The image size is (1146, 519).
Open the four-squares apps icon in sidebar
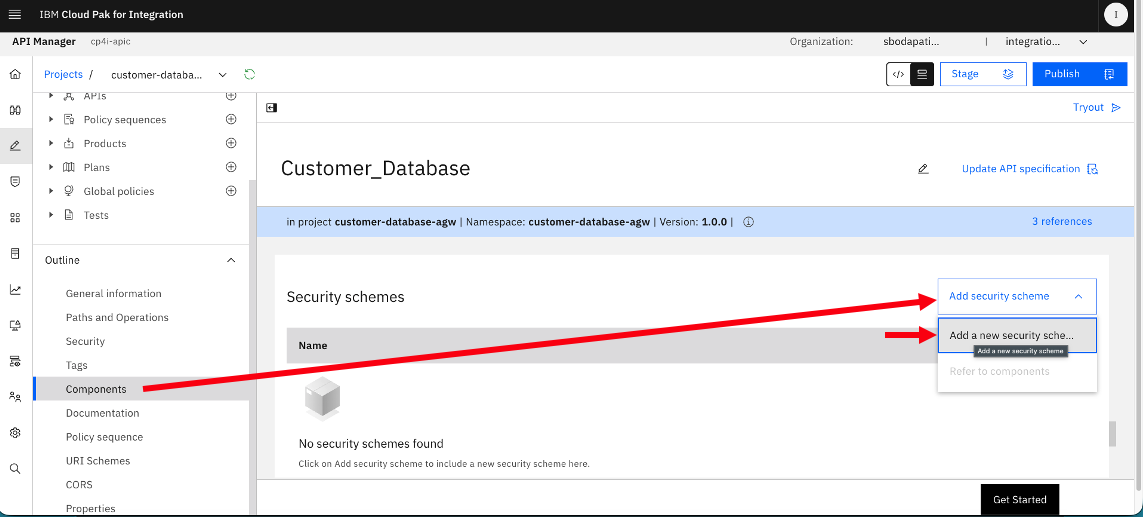click(x=15, y=217)
